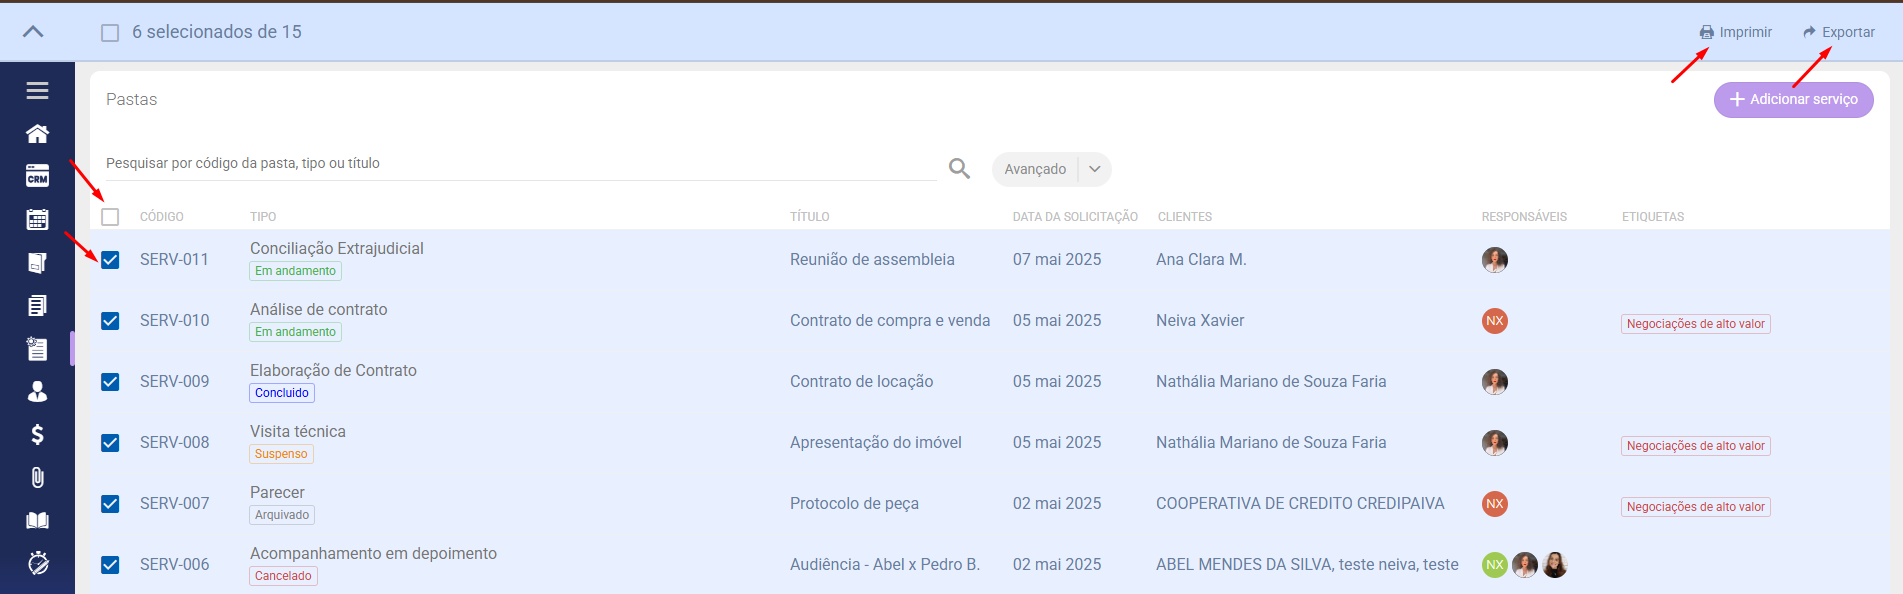The width and height of the screenshot is (1903, 594).
Task: Open the contacts person icon
Action: (x=37, y=392)
